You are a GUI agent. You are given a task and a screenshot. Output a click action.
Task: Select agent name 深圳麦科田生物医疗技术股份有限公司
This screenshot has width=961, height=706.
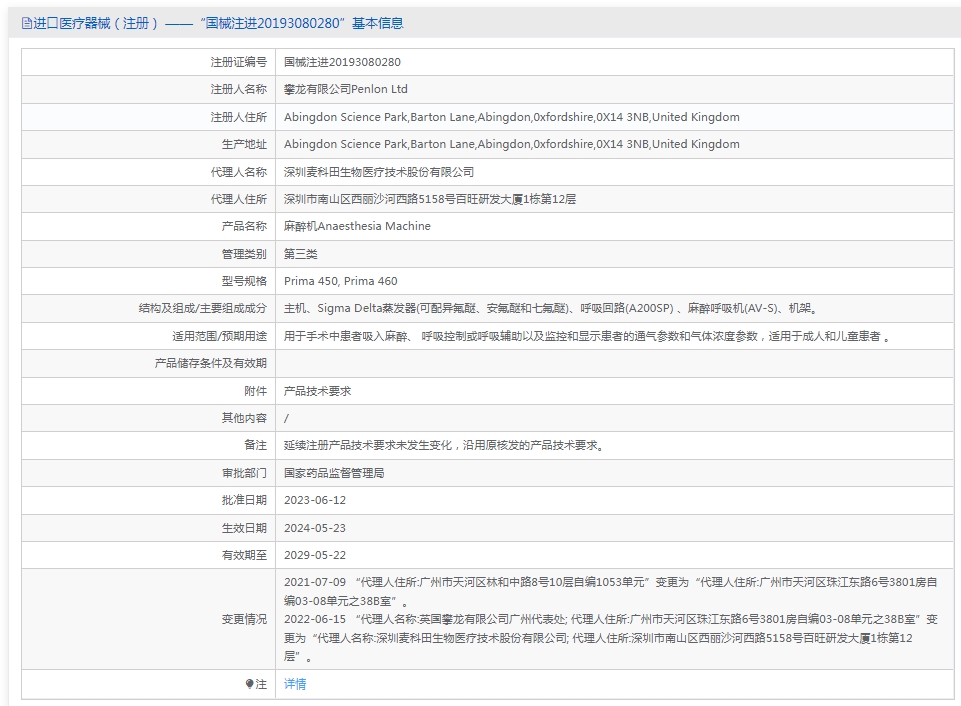(x=379, y=172)
